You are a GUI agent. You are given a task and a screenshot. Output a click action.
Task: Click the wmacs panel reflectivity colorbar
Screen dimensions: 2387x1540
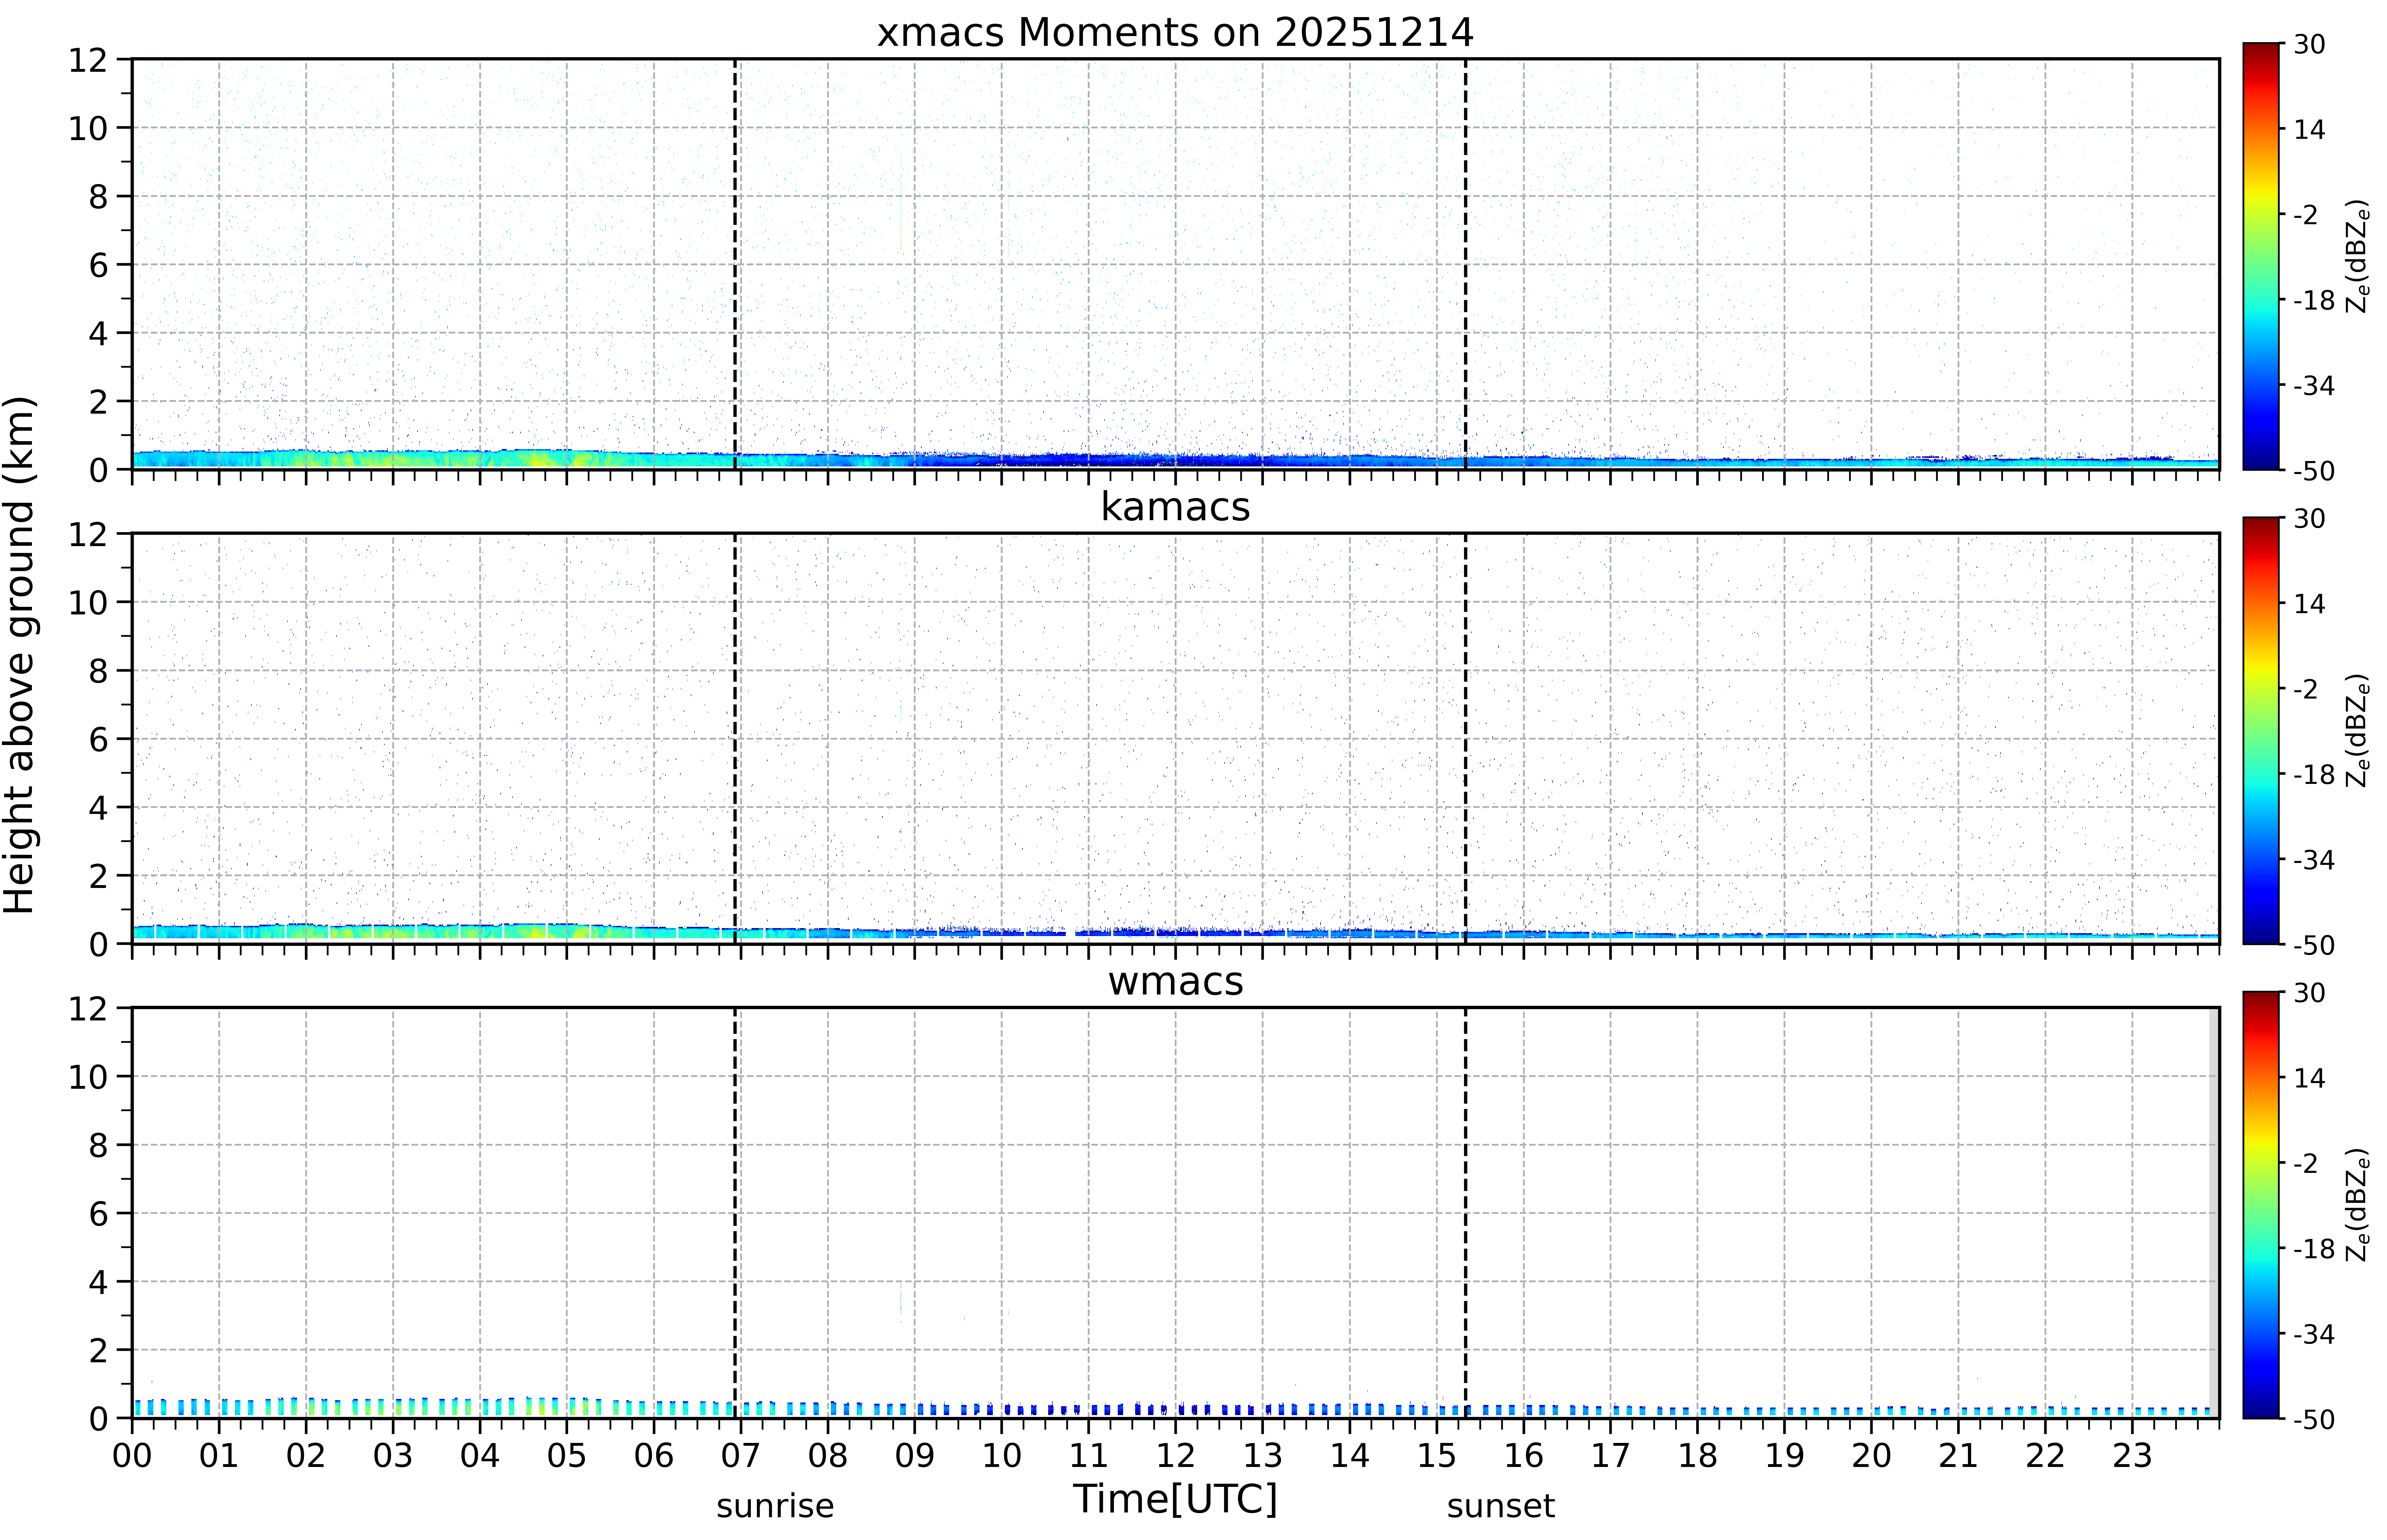[2261, 1205]
